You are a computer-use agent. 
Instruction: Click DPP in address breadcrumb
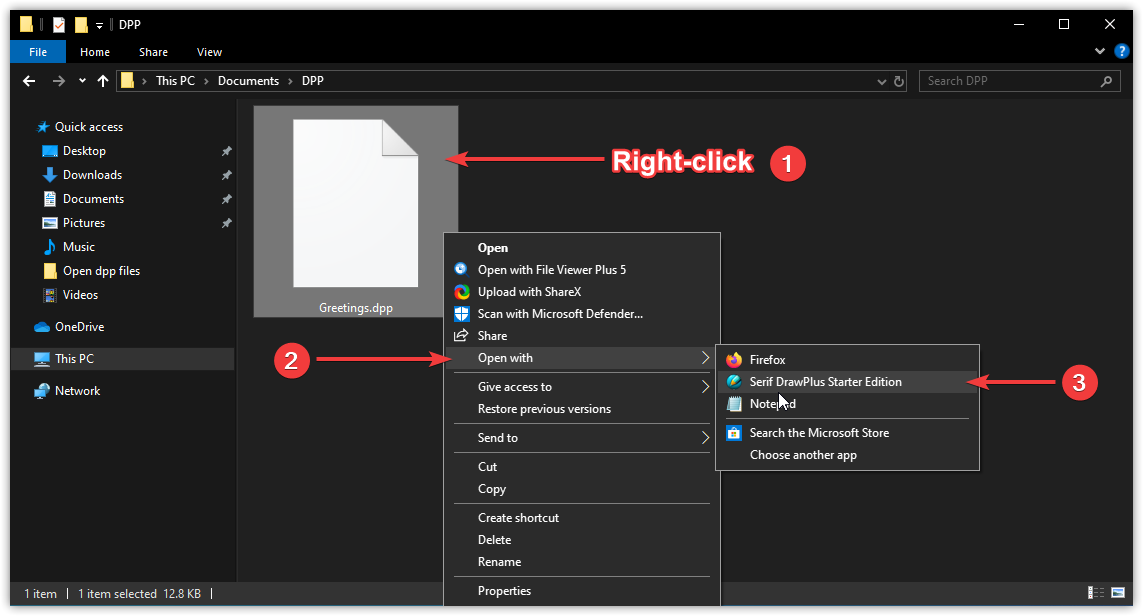point(313,81)
